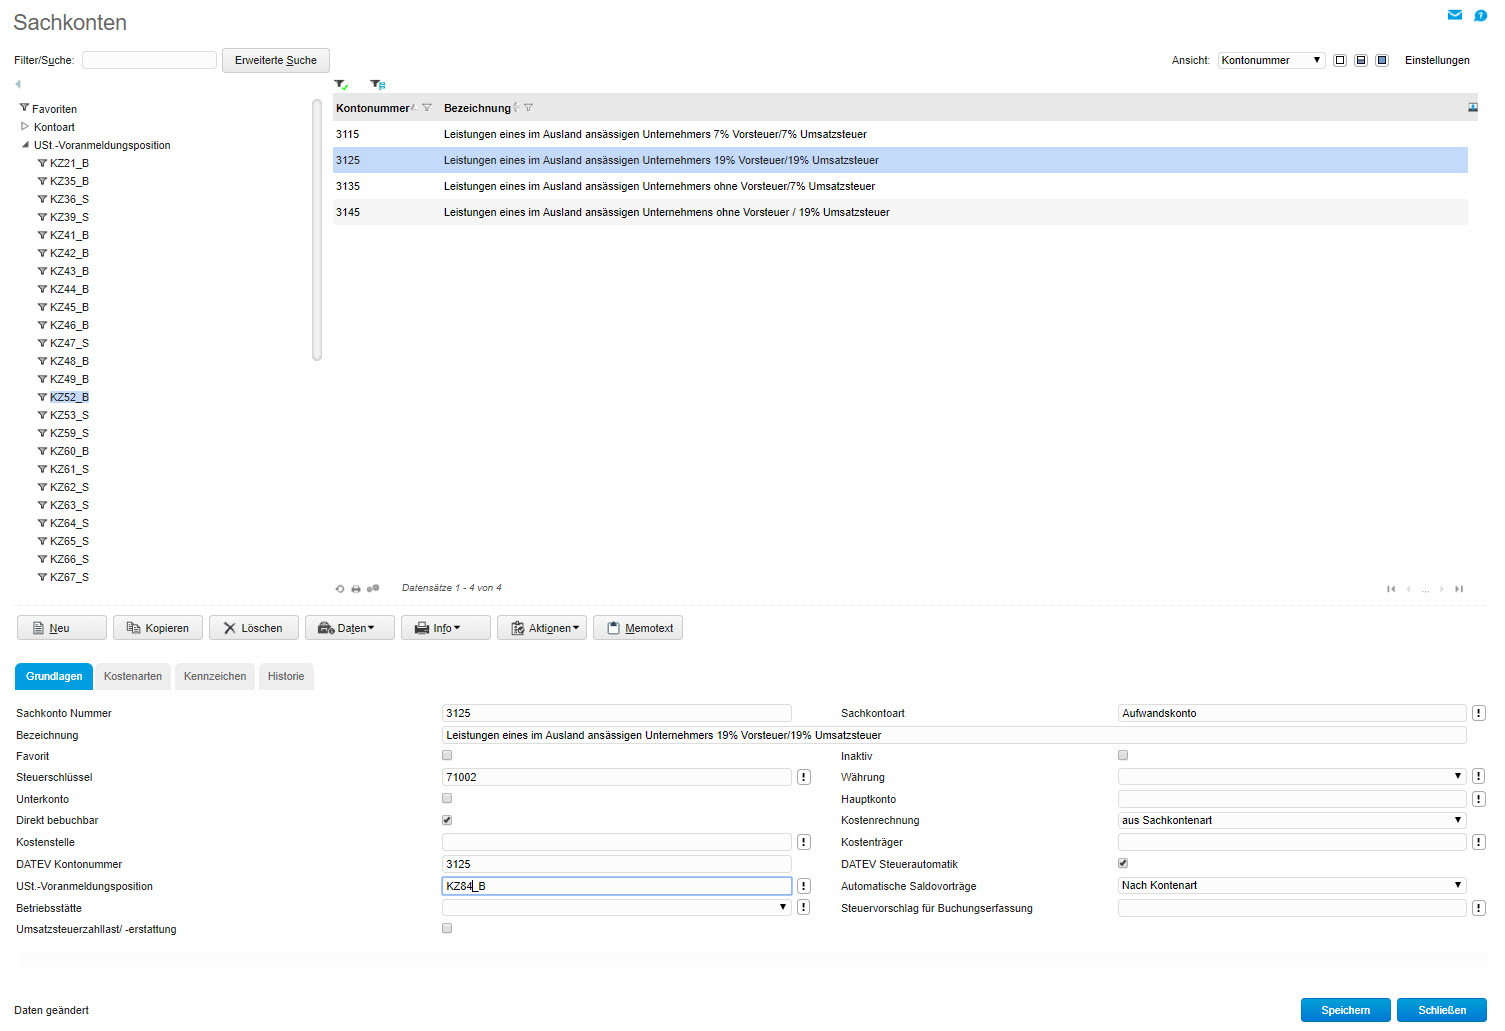The width and height of the screenshot is (1505, 1031).
Task: Open the Betriebsstätte dropdown
Action: (x=617, y=907)
